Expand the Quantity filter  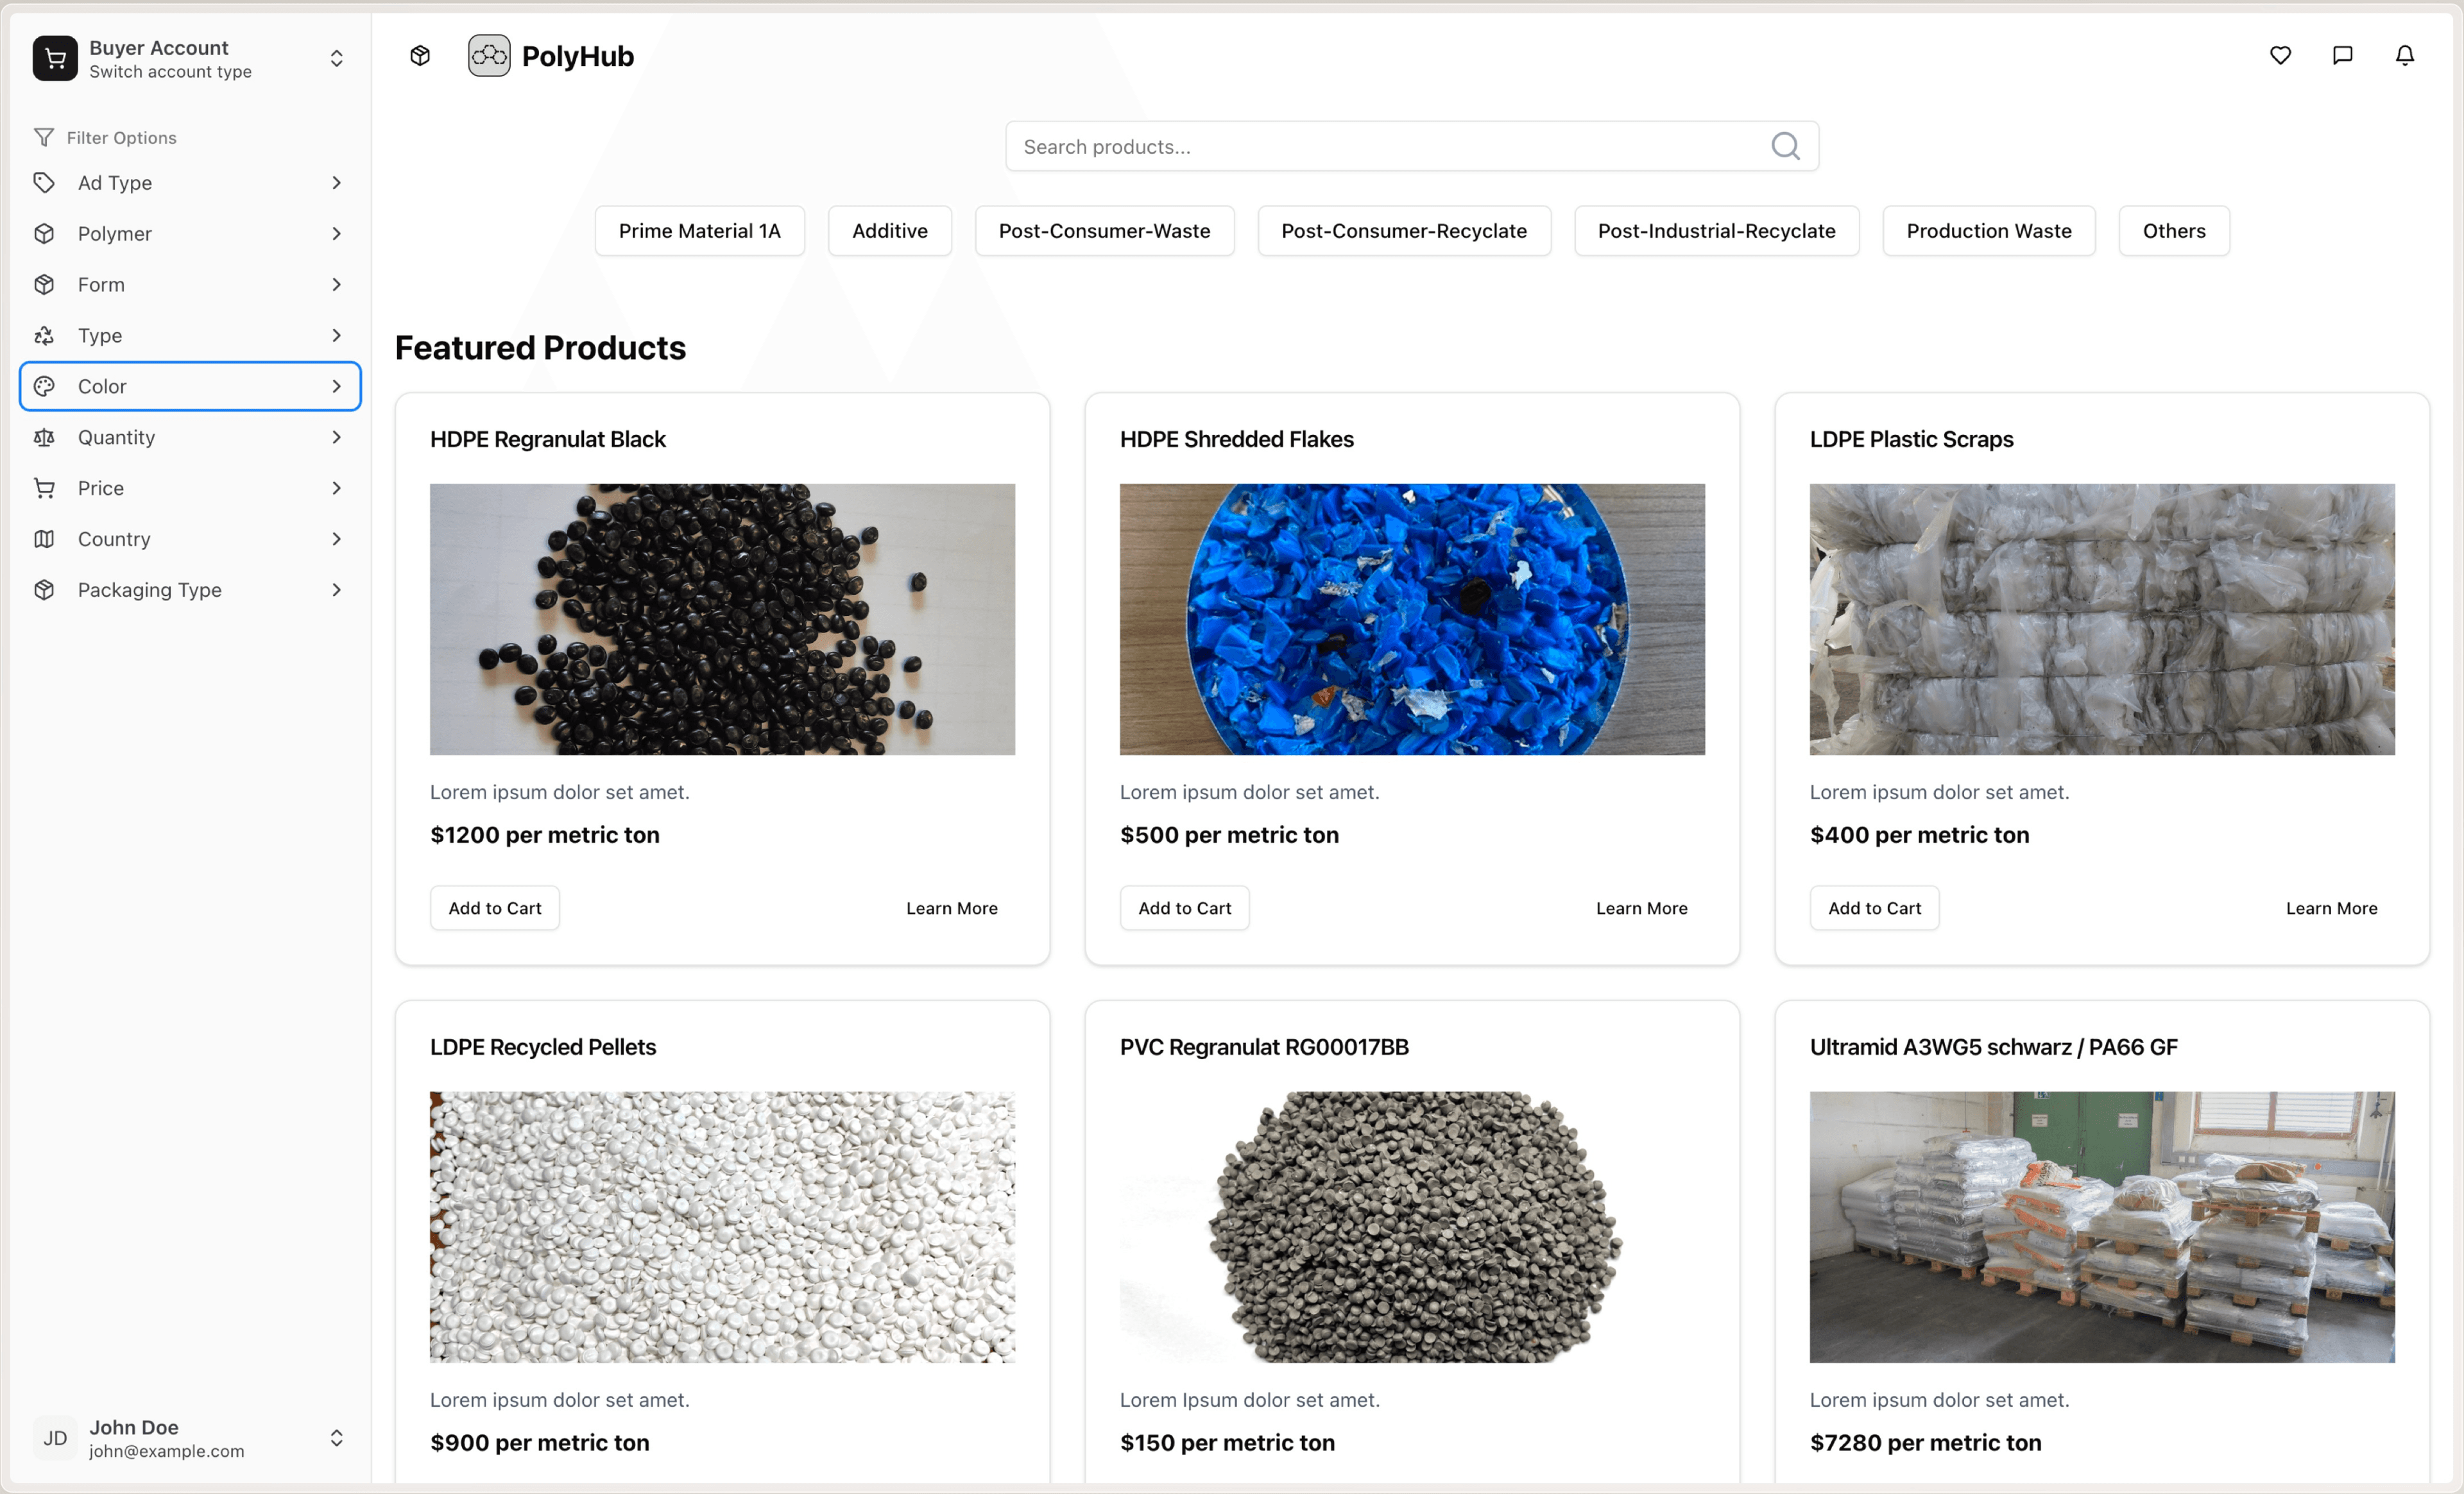189,437
